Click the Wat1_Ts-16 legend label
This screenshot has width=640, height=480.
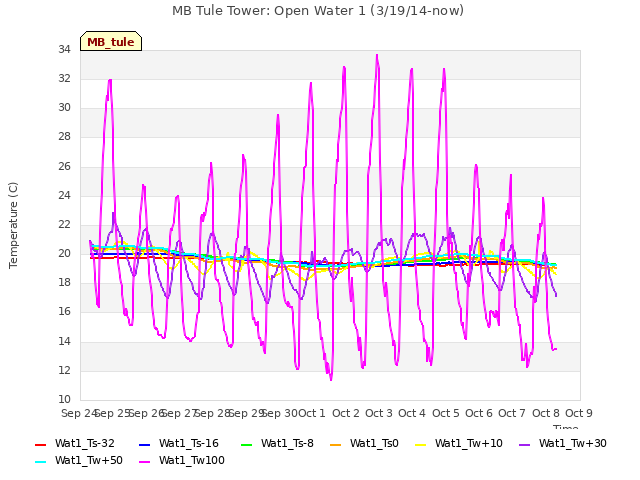(x=189, y=443)
